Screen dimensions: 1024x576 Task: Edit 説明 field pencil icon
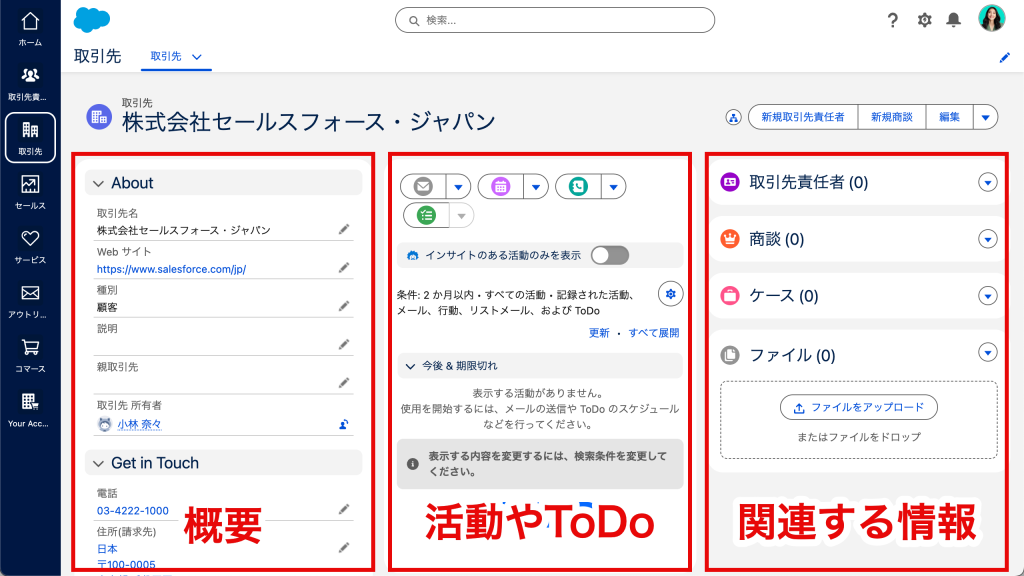tap(344, 345)
